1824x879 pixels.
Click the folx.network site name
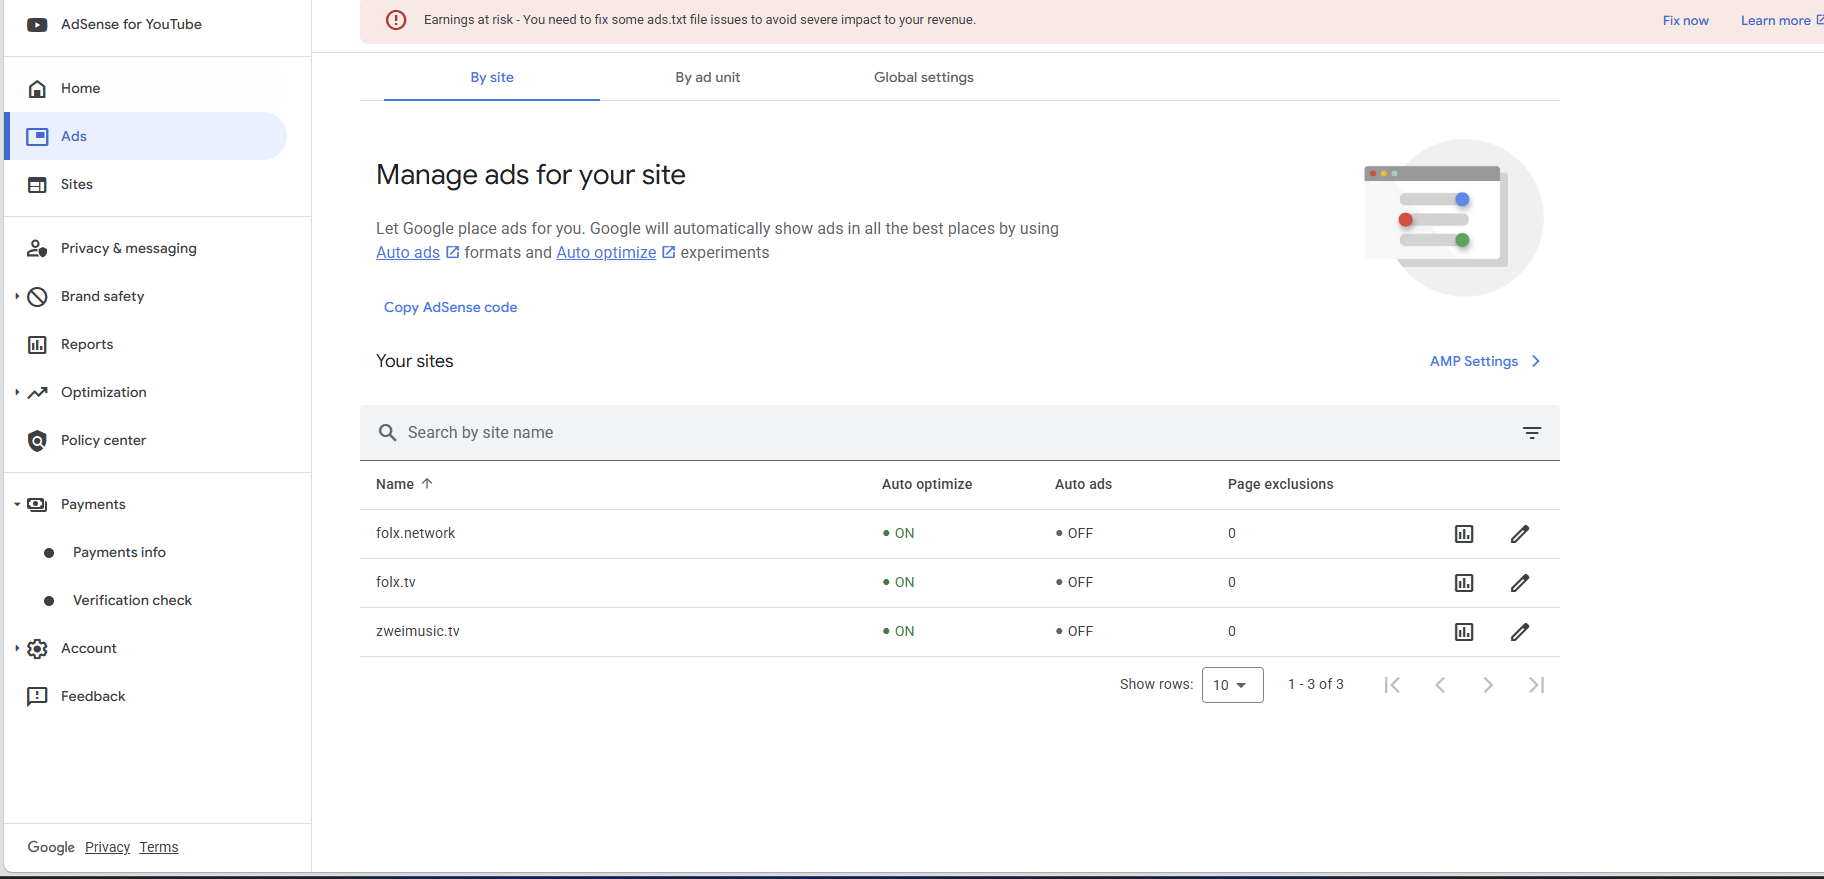tap(415, 534)
